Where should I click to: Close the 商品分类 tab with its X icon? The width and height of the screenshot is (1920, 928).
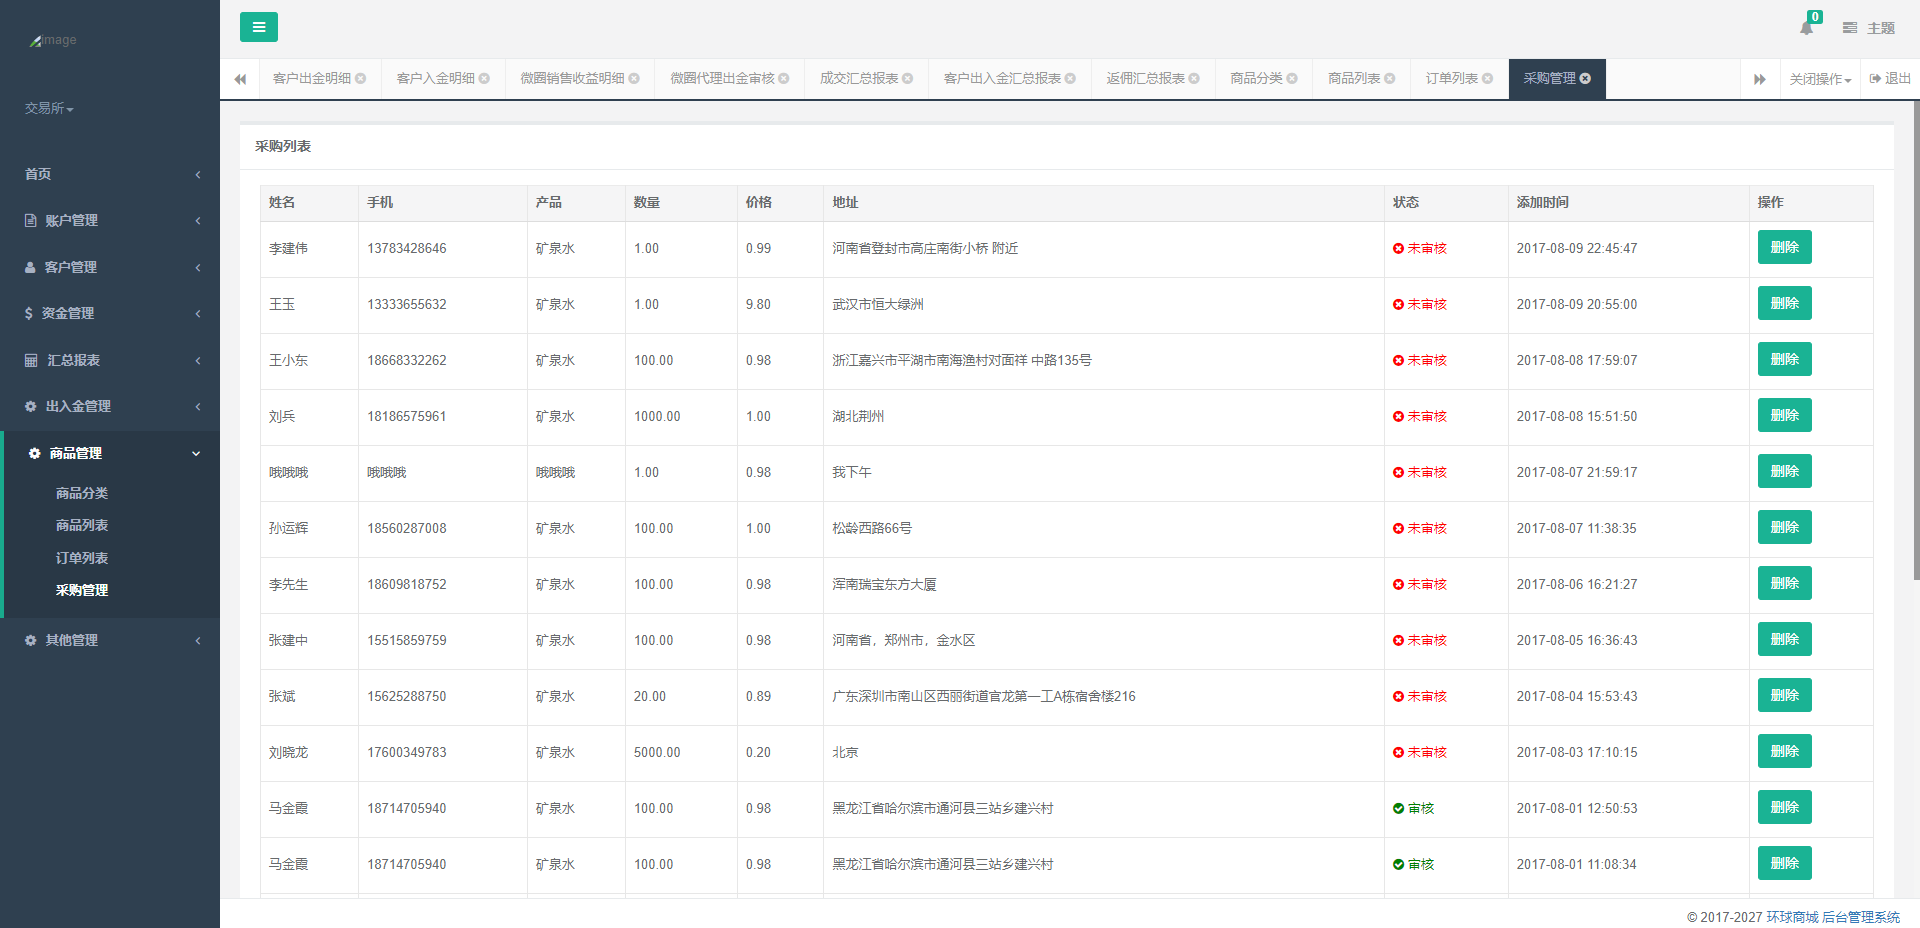(1292, 79)
